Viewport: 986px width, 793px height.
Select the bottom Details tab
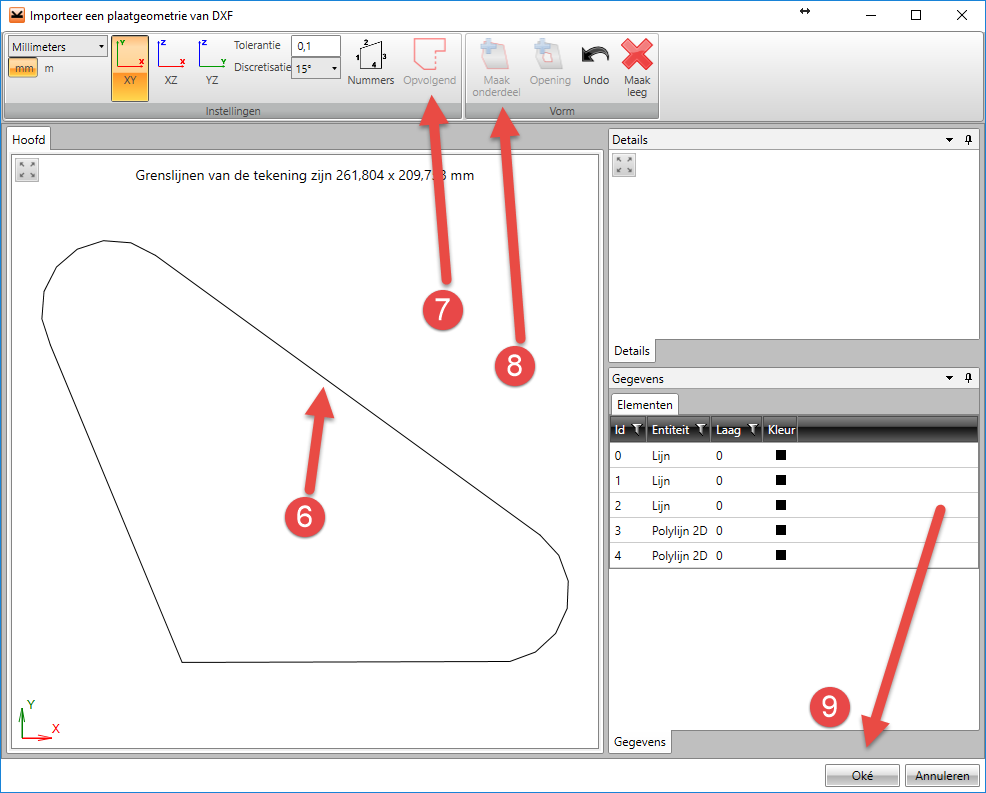point(632,351)
